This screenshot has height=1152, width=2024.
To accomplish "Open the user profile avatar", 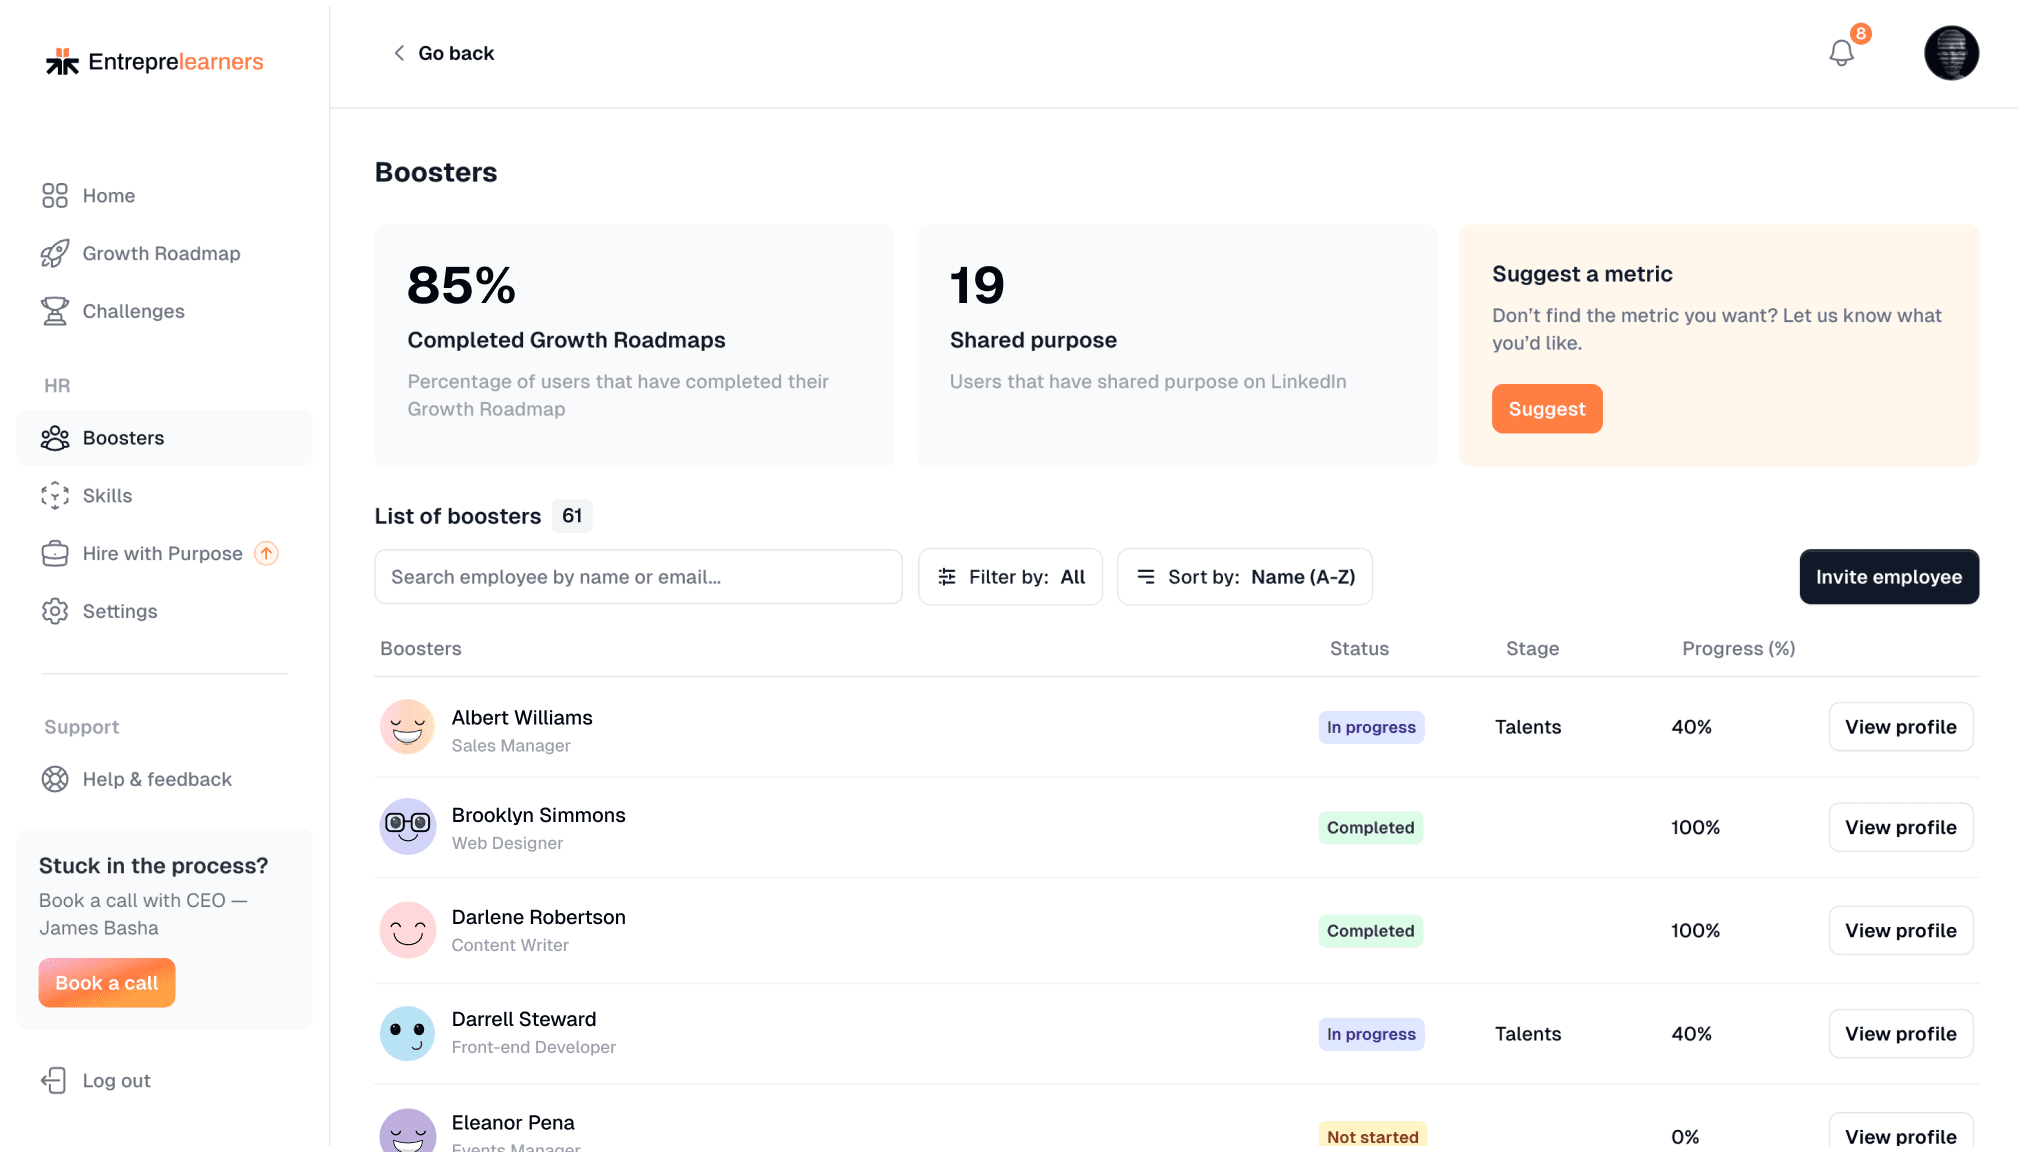I will (1951, 53).
